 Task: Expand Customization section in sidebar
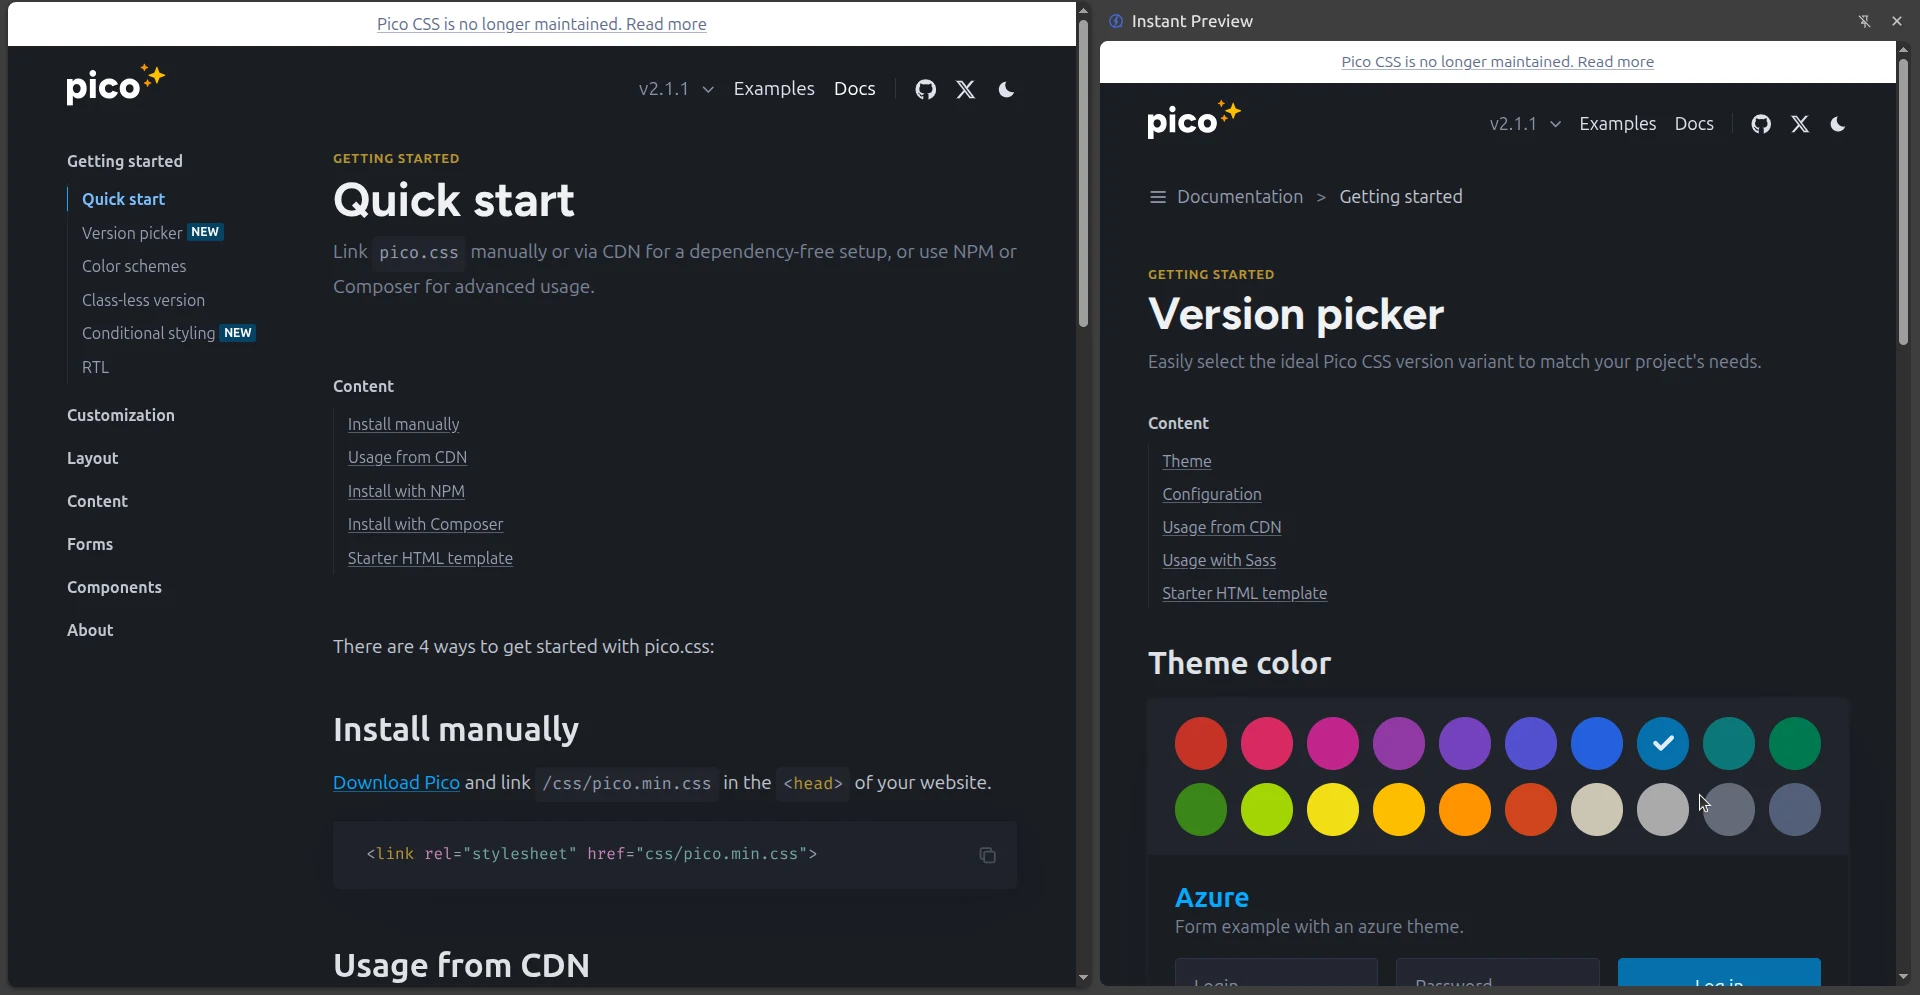(x=121, y=415)
